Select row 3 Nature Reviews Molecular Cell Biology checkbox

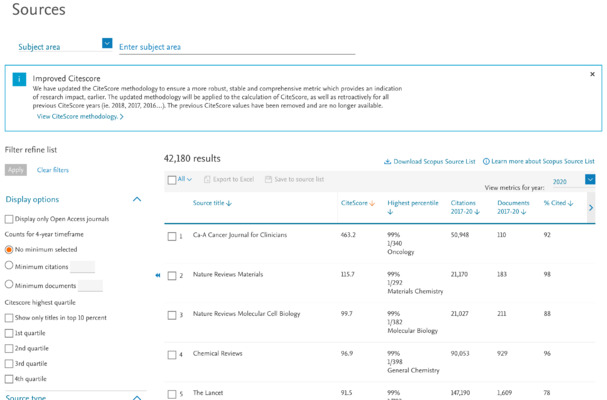point(172,316)
